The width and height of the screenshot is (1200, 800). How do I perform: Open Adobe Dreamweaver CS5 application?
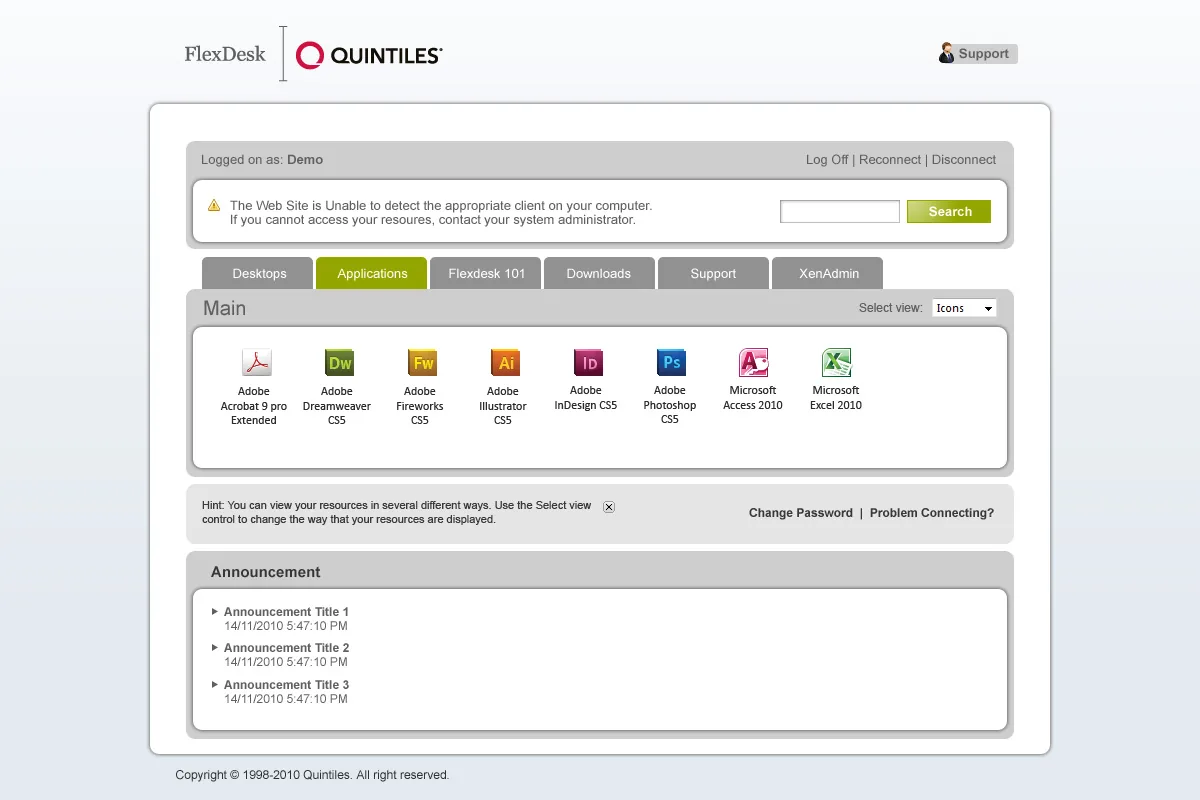click(x=337, y=386)
